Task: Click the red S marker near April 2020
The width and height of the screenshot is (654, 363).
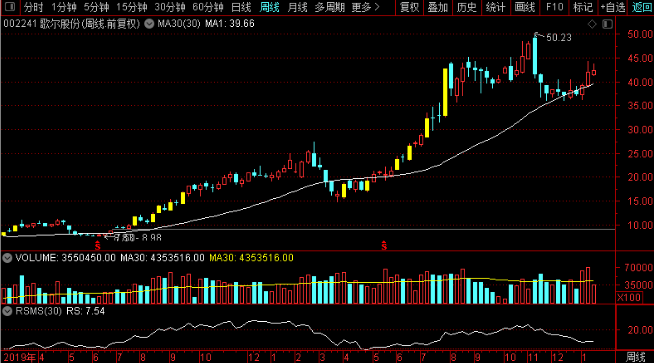Action: 384,246
